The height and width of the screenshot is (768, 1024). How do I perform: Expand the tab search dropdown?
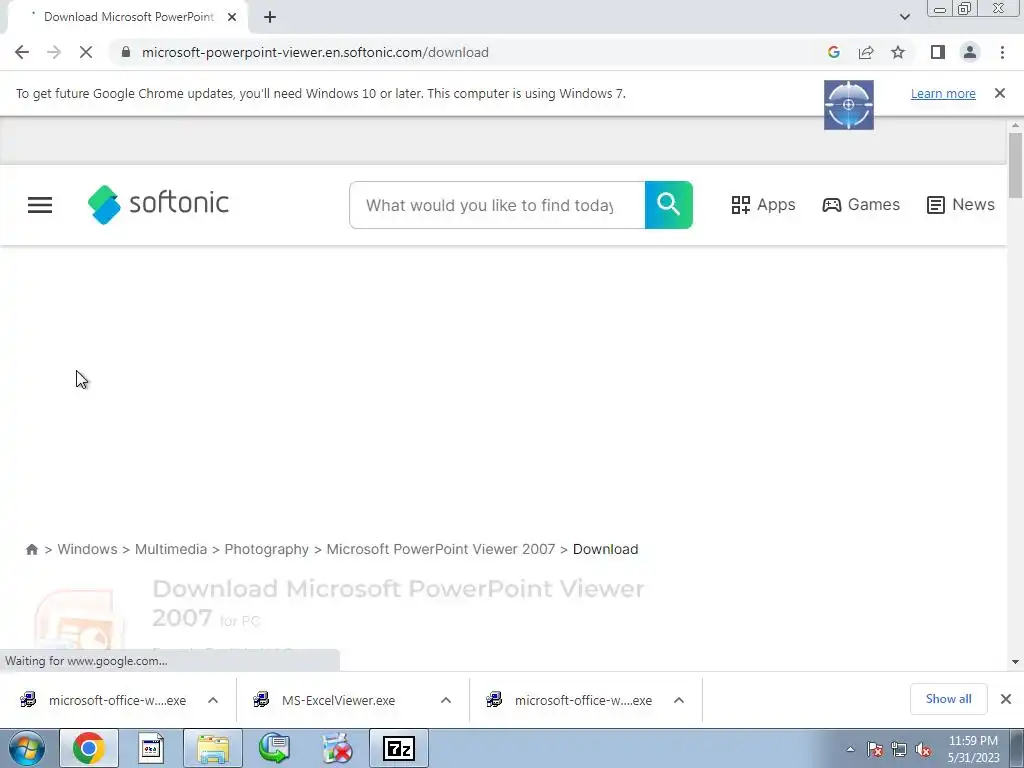[904, 17]
